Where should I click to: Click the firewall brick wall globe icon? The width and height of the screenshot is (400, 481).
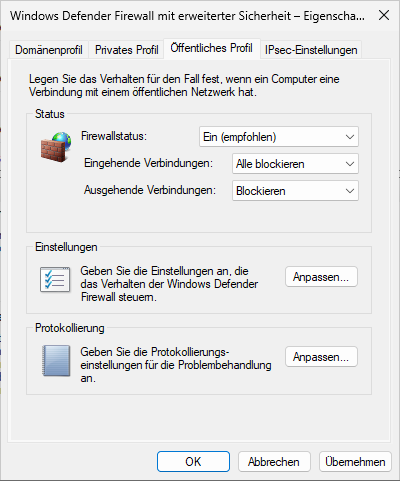[56, 147]
